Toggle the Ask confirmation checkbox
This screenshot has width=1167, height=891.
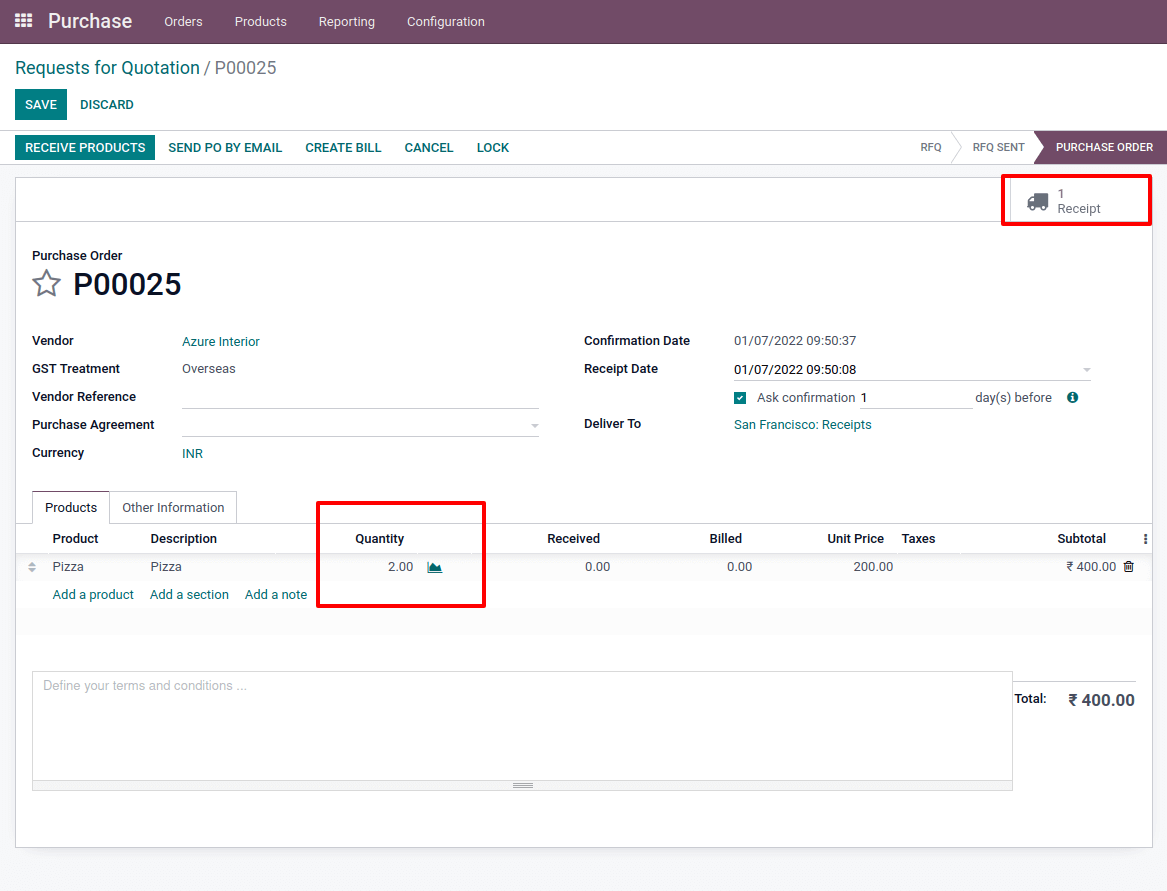coord(740,397)
